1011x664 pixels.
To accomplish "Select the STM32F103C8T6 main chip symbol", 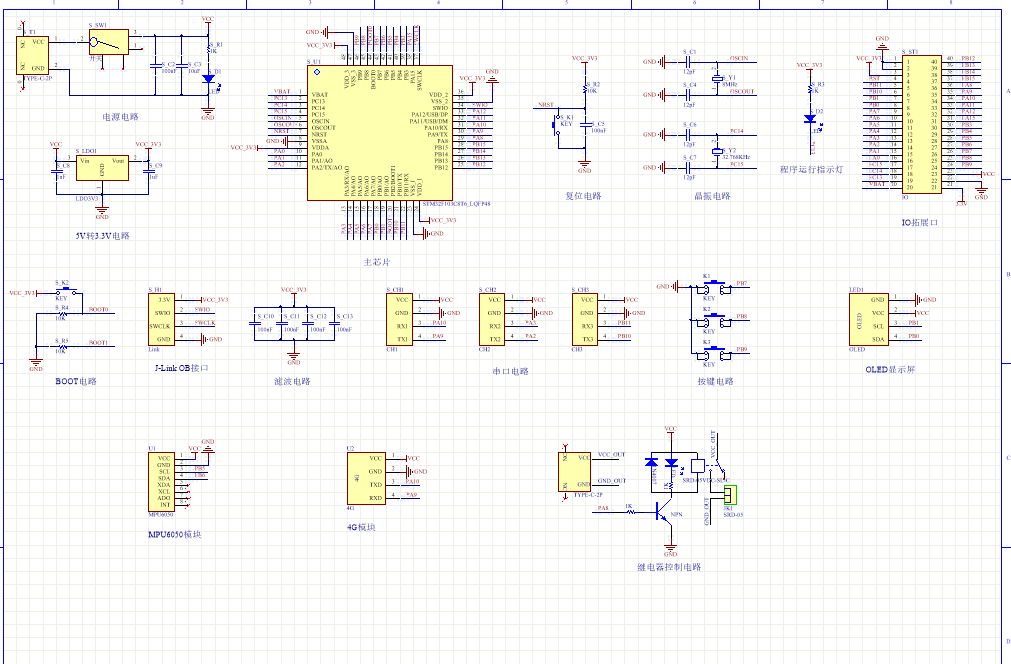I will 378,132.
